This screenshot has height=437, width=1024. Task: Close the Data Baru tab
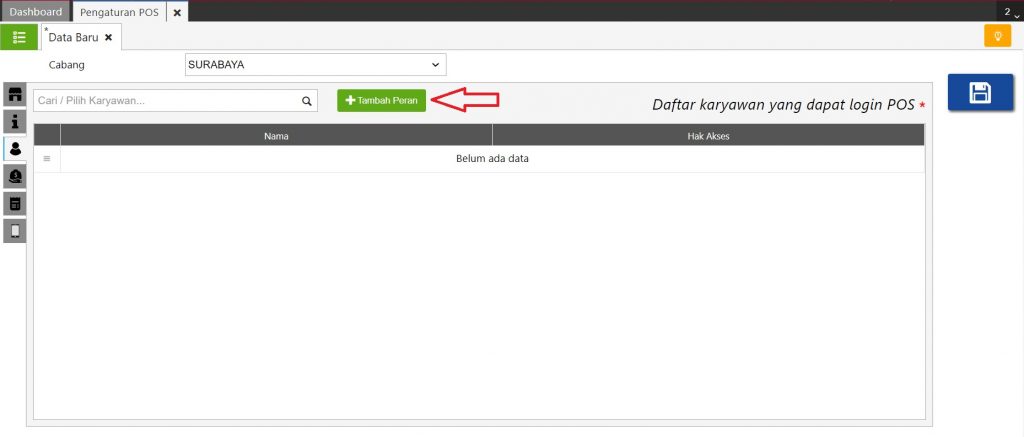pos(108,37)
